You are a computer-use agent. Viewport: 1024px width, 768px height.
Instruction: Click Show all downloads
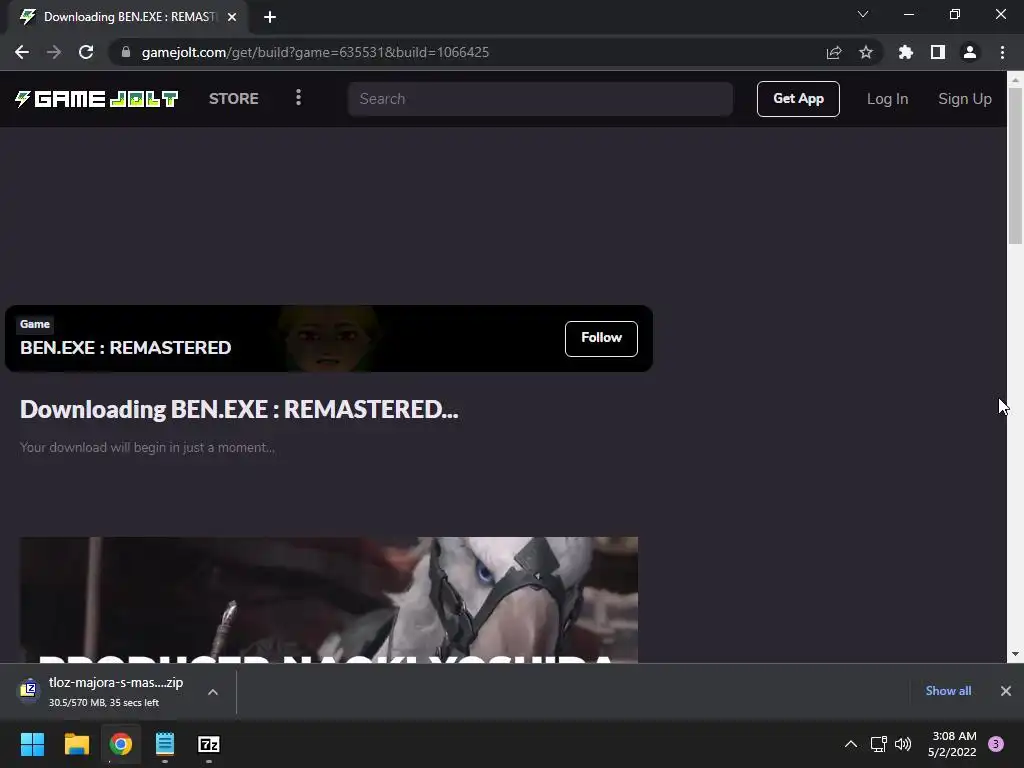click(x=948, y=691)
